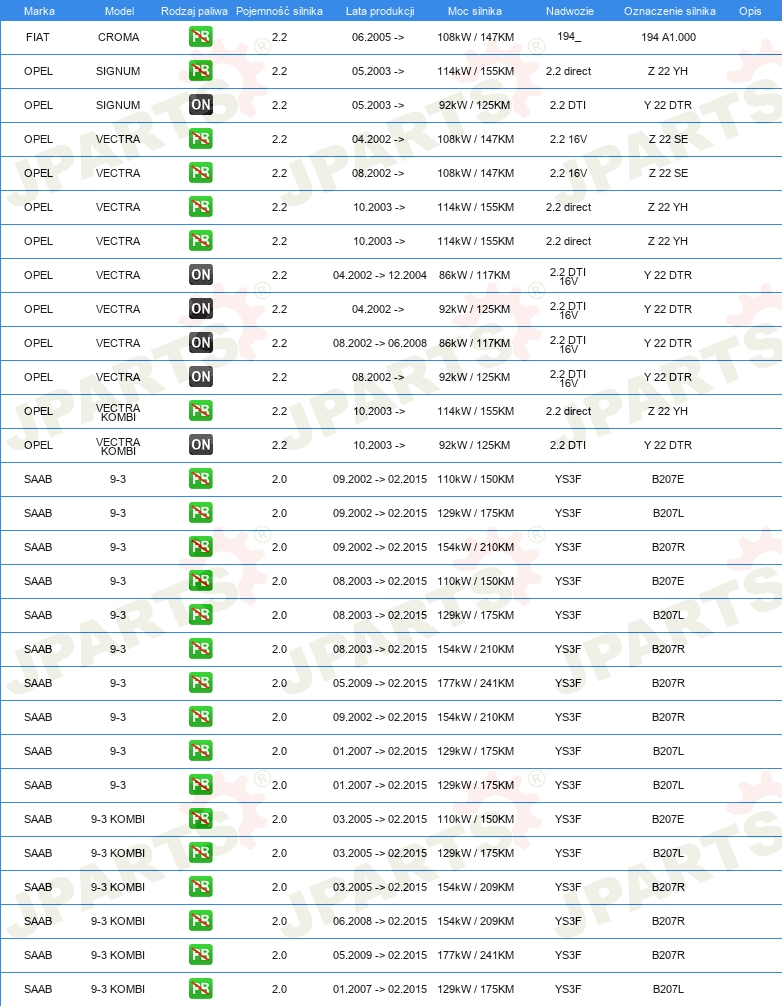Click the petrol icon in SAAB 9-3 09.2002 110kW row
The width and height of the screenshot is (782, 1006).
click(201, 479)
